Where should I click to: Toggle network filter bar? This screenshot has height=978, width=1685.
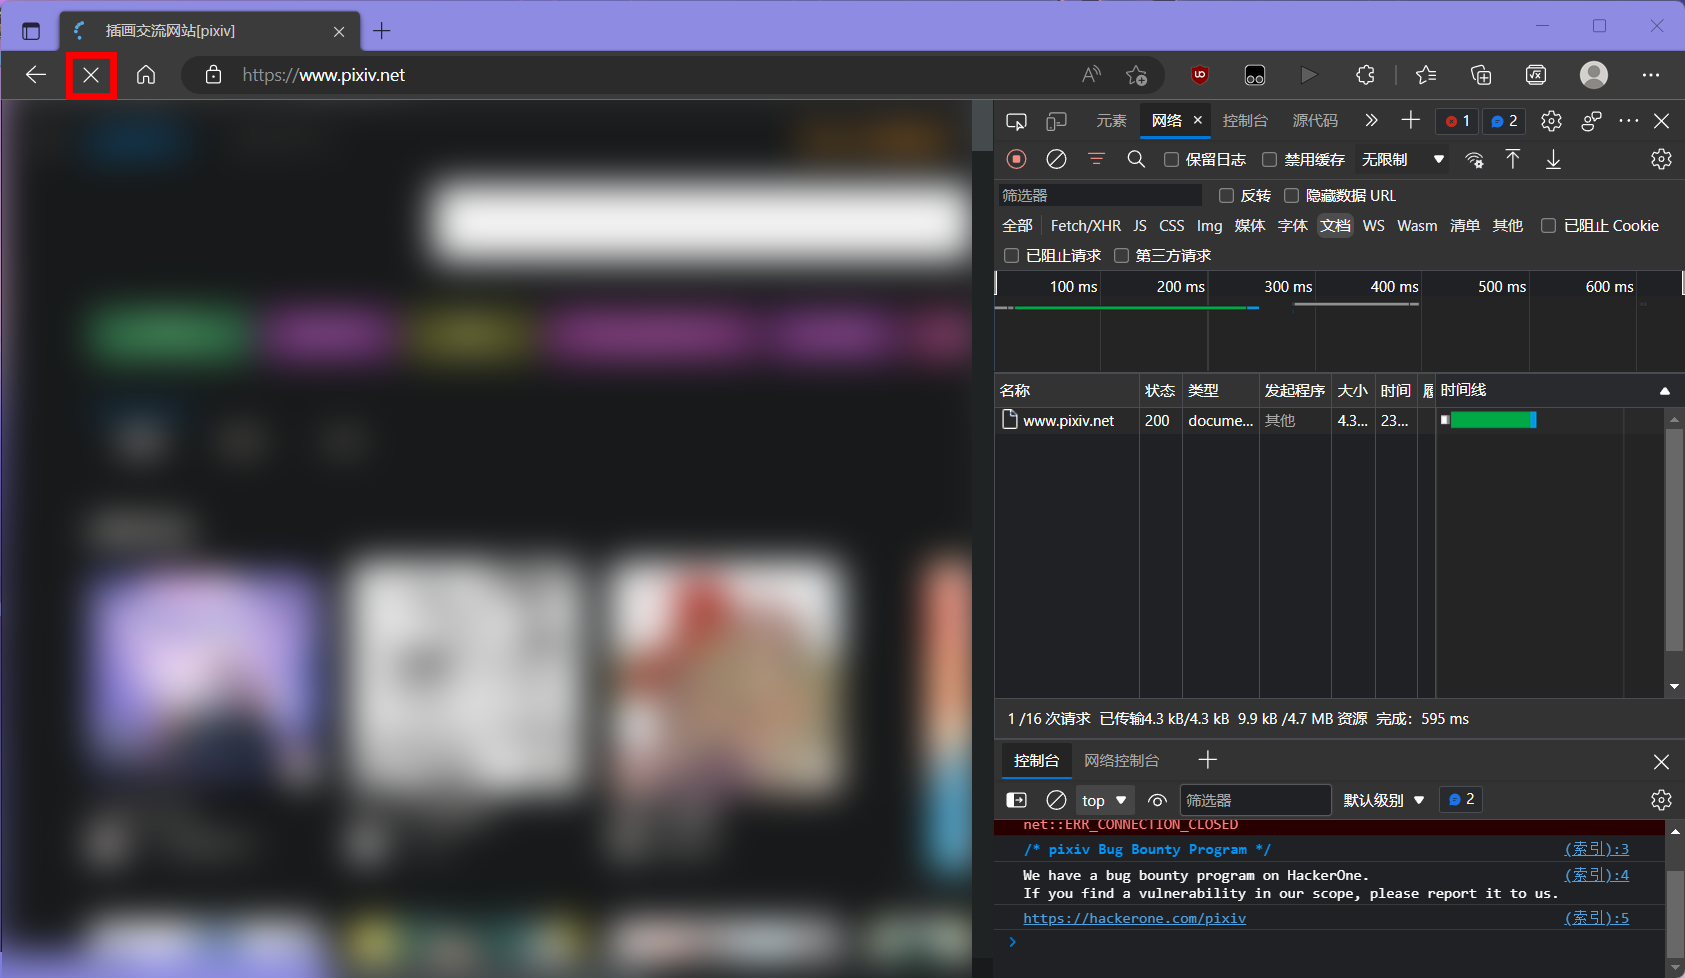tap(1096, 159)
